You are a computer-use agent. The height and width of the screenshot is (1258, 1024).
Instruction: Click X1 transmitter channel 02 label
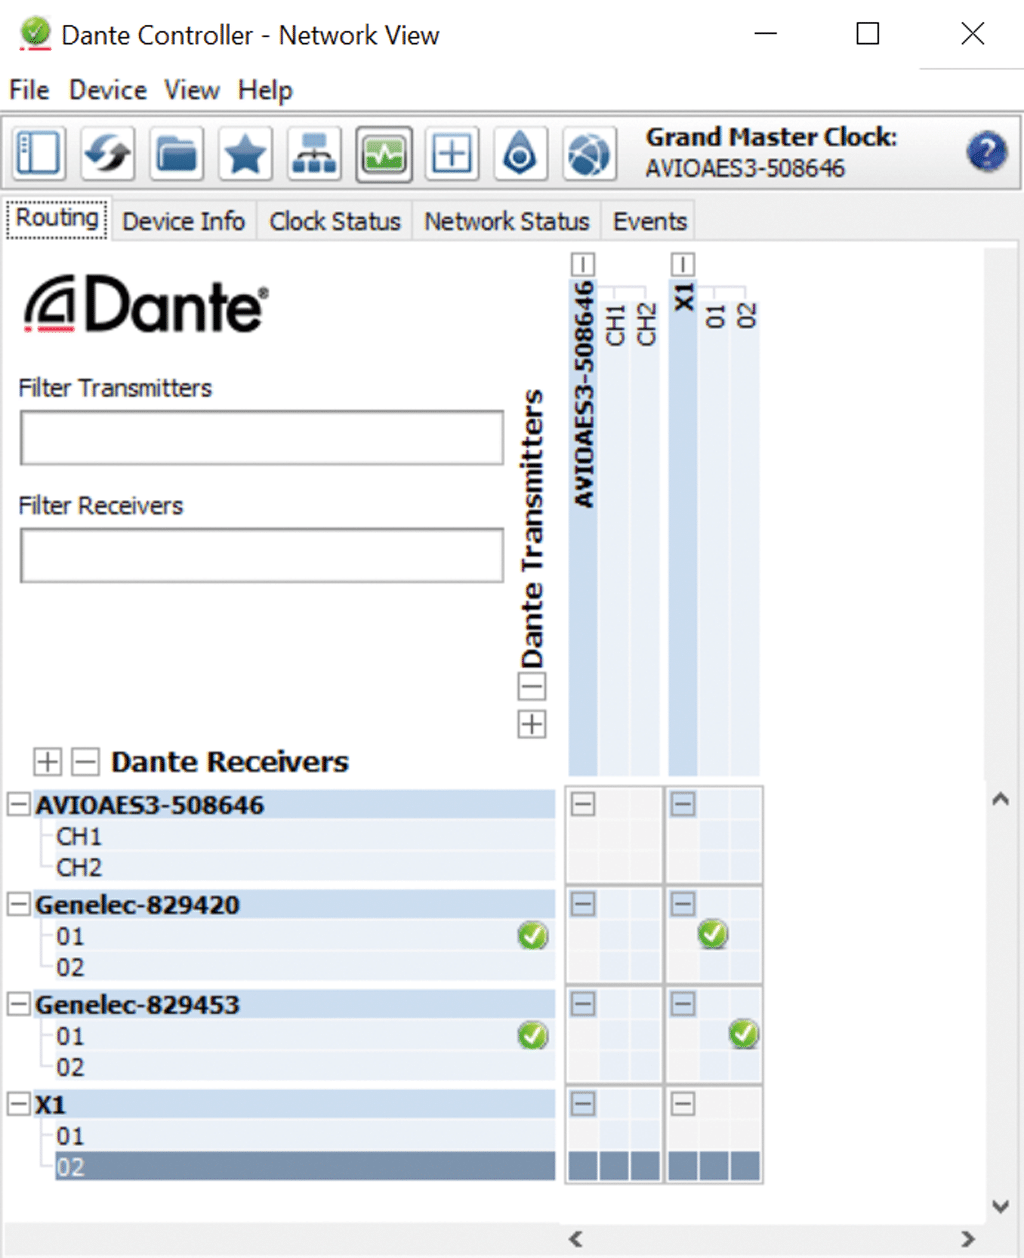(746, 316)
